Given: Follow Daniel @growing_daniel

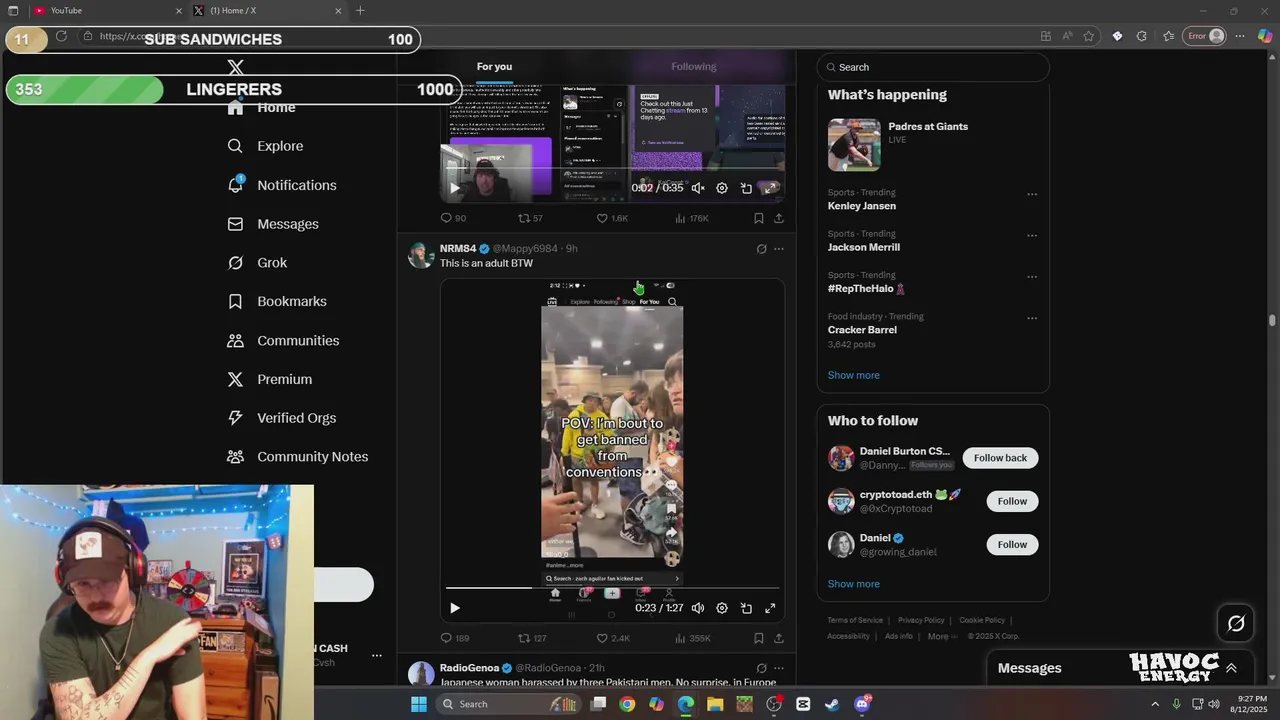Looking at the screenshot, I should coord(1012,545).
